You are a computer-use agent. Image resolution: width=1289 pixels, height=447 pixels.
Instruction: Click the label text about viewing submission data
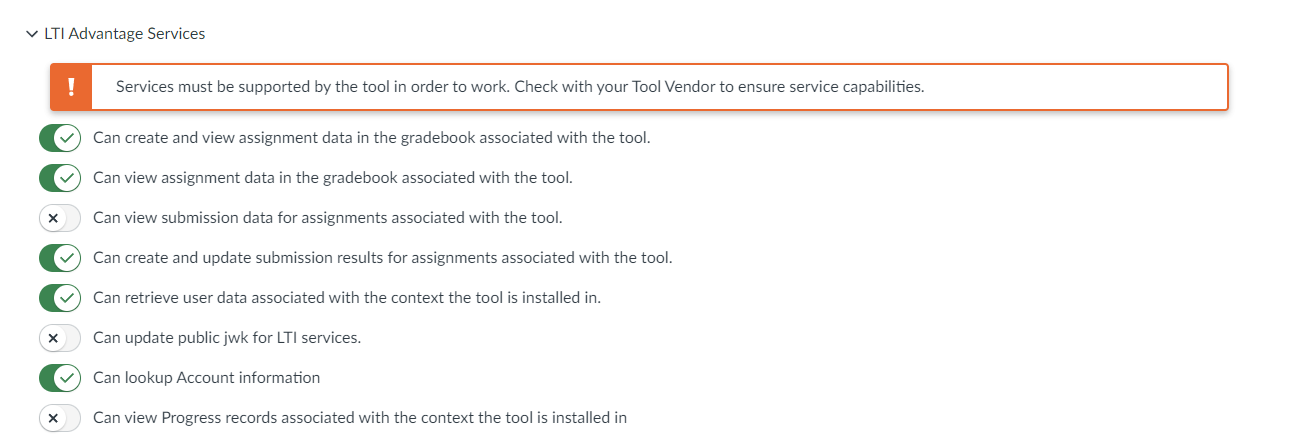[x=328, y=218]
